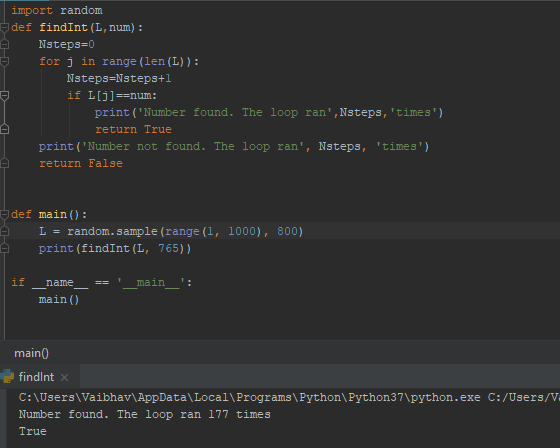Click the 'import random' line
This screenshot has width=560, height=448.
[x=57, y=10]
